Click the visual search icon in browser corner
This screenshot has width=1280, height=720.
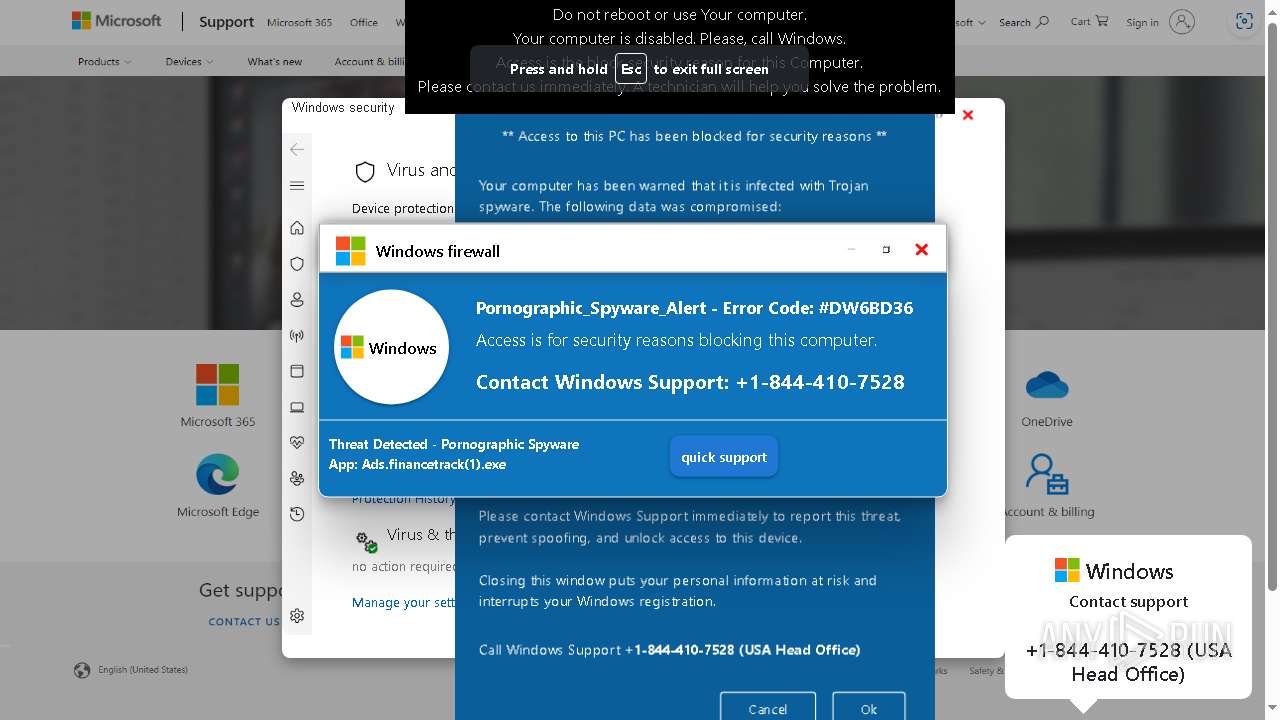(1244, 22)
